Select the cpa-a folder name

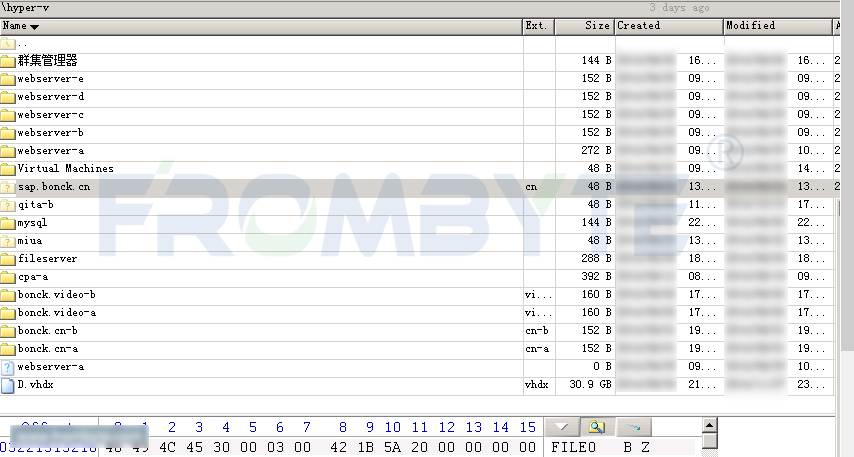click(33, 277)
